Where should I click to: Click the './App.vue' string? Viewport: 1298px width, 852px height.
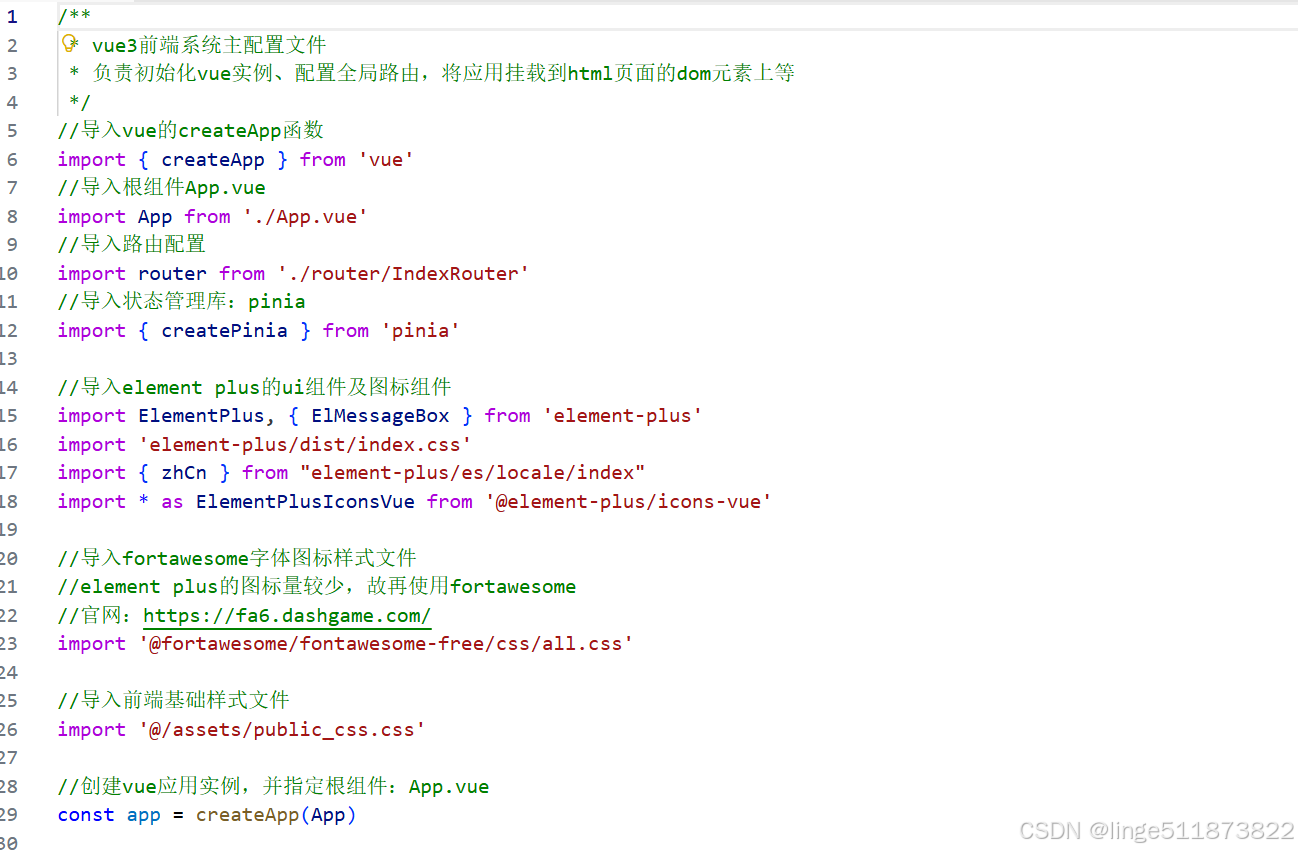(x=305, y=216)
